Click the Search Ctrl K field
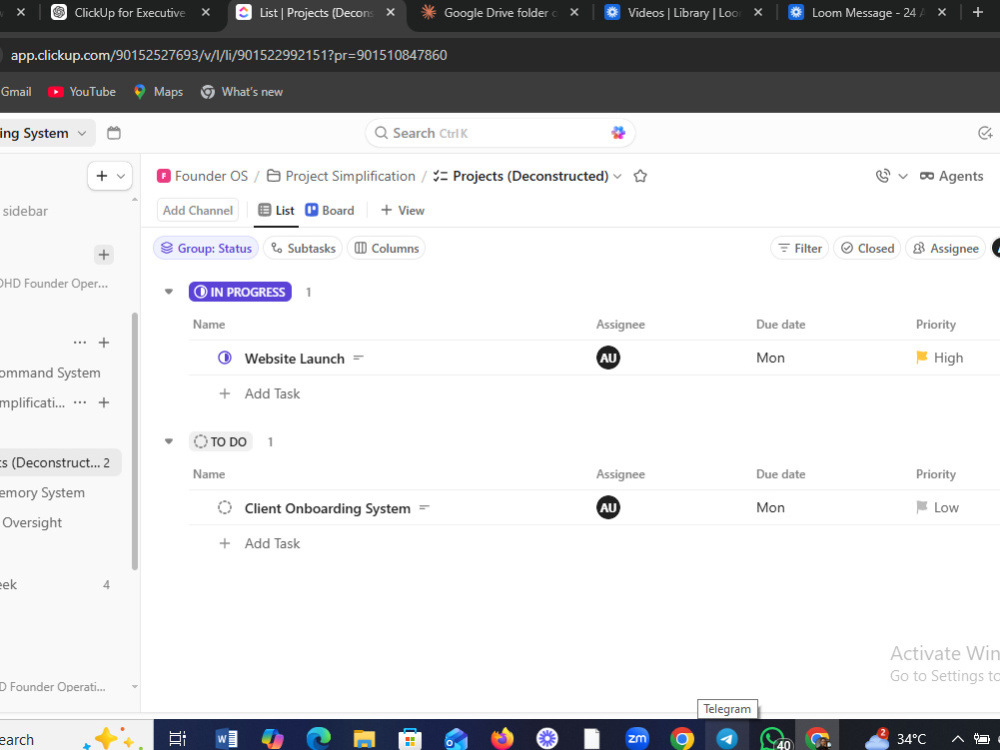This screenshot has height=750, width=1000. (x=500, y=133)
